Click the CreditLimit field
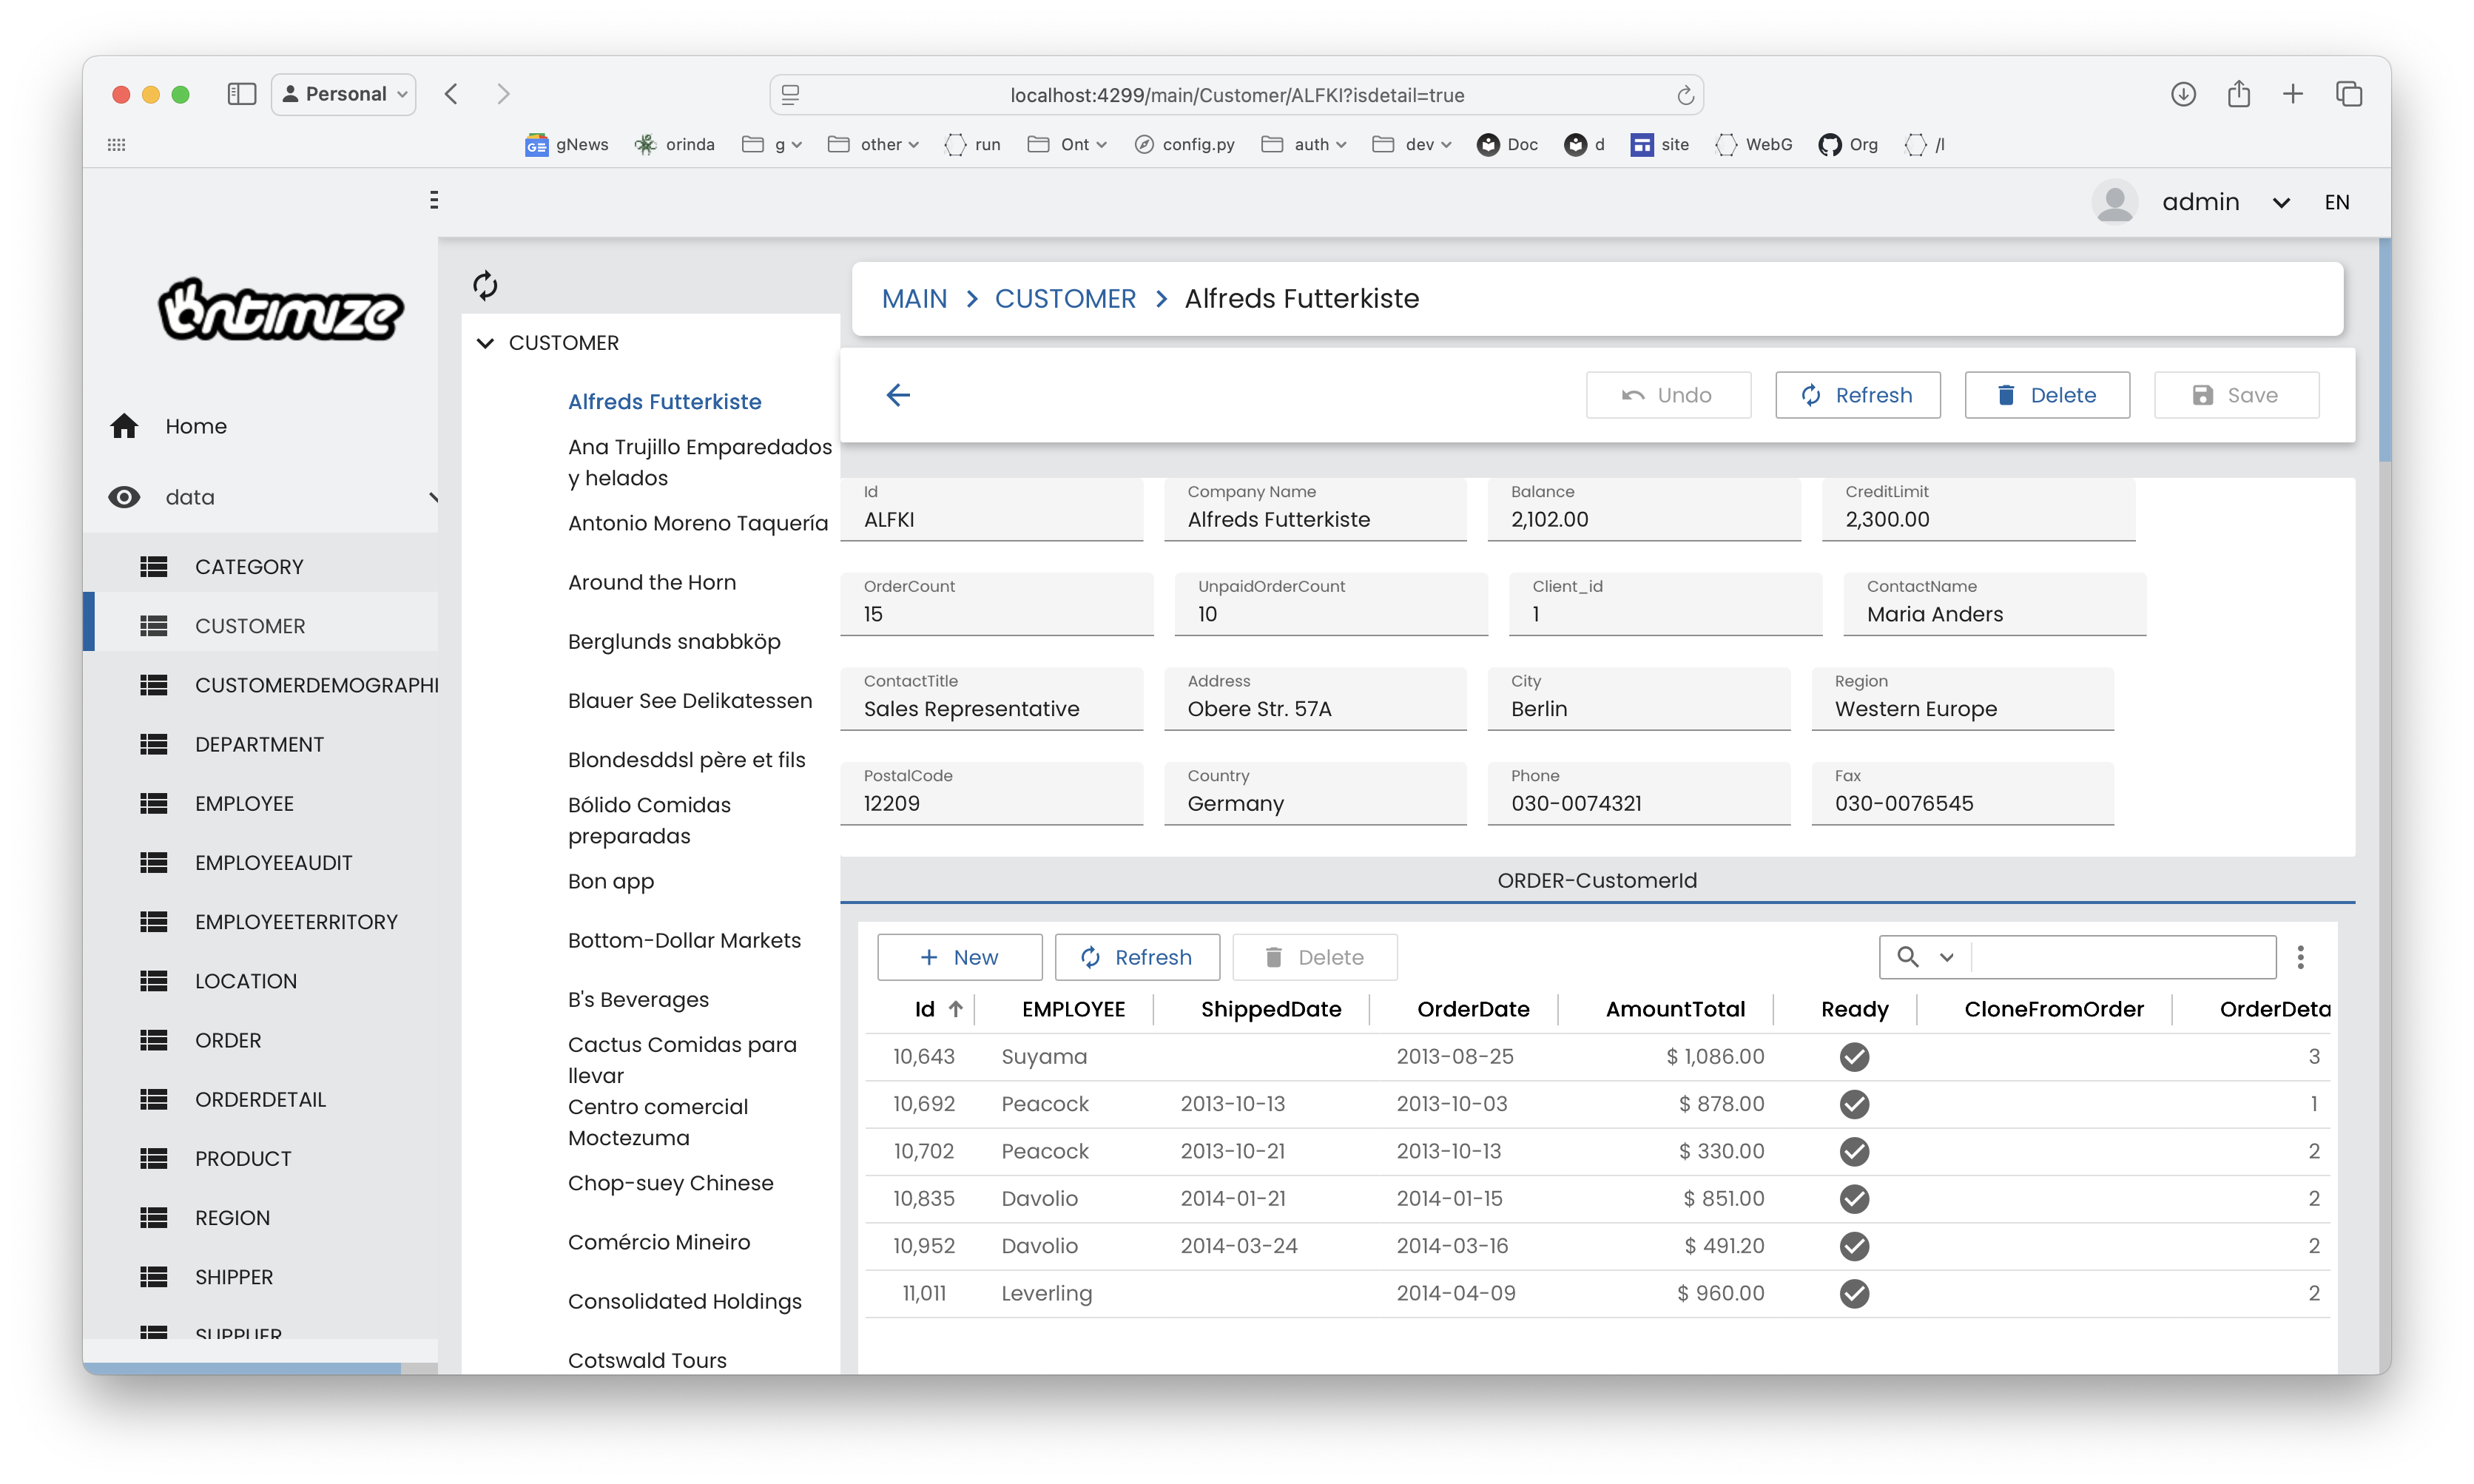Viewport: 2474px width, 1484px height. point(1978,509)
